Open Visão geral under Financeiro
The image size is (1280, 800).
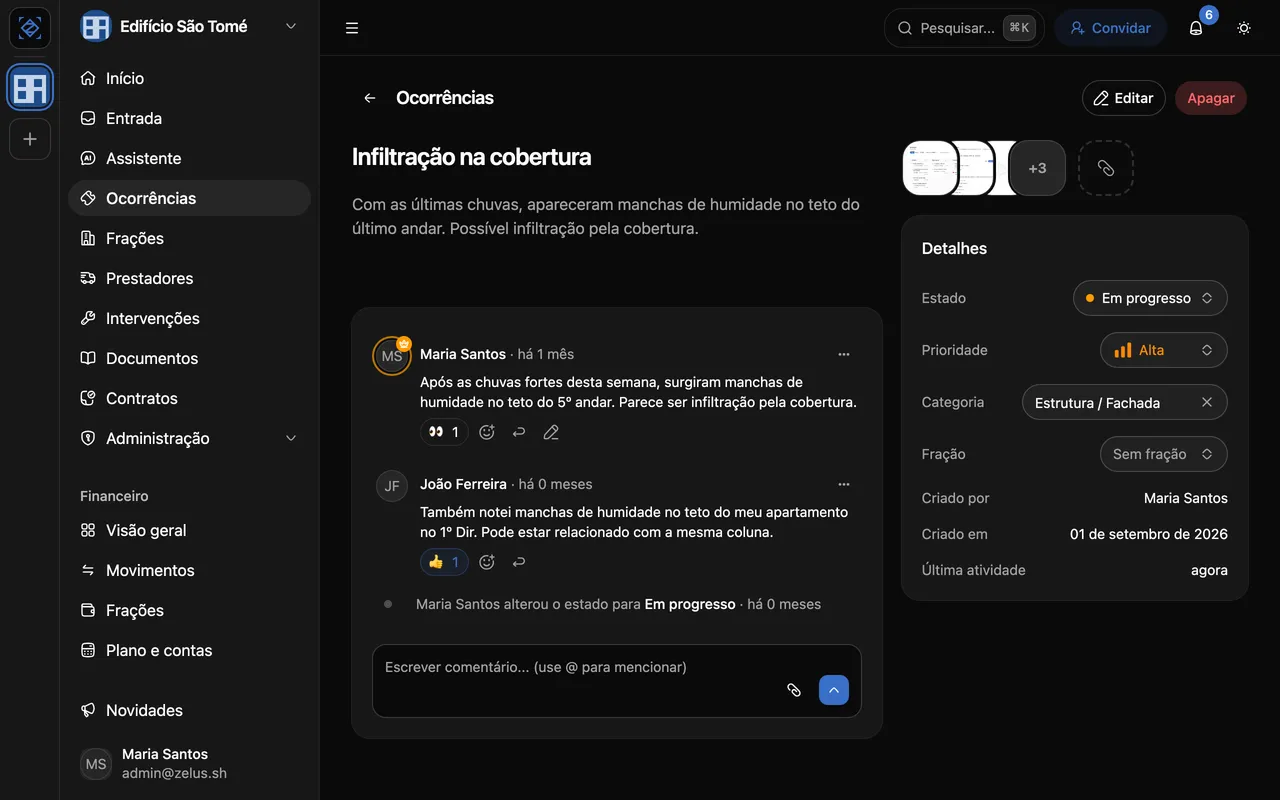pos(190,530)
